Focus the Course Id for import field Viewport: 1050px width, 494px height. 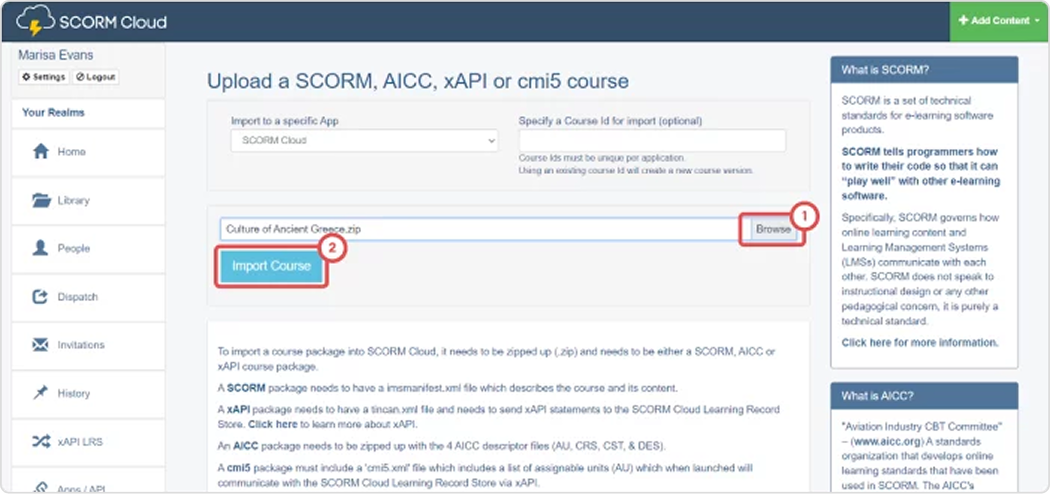point(652,141)
